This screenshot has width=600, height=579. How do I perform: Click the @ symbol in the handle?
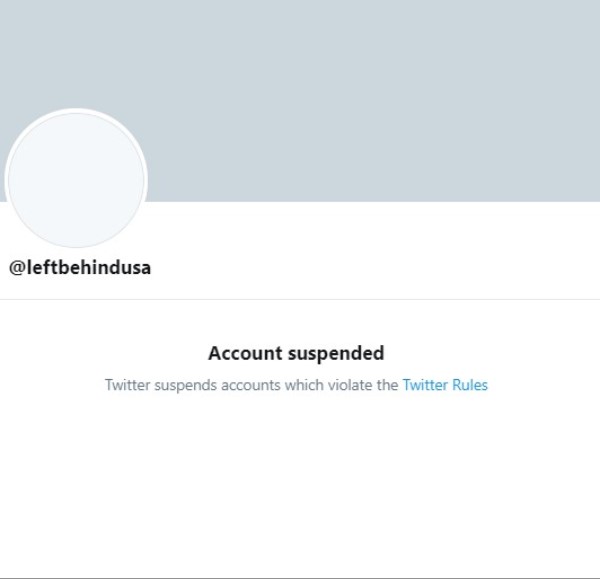point(17,268)
